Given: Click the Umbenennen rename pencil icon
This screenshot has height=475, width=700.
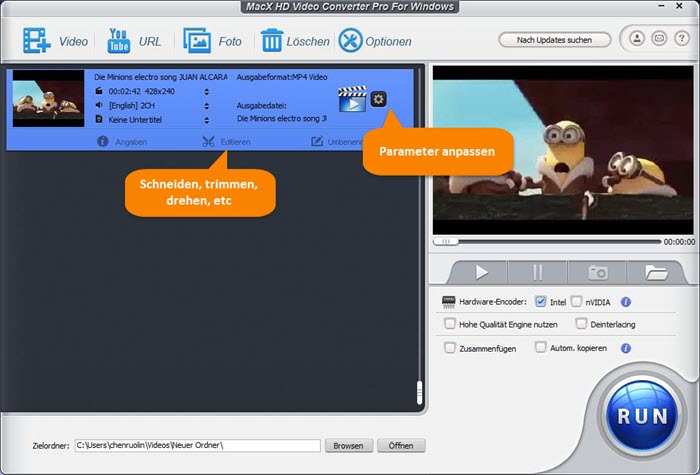Looking at the screenshot, I should coord(317,142).
